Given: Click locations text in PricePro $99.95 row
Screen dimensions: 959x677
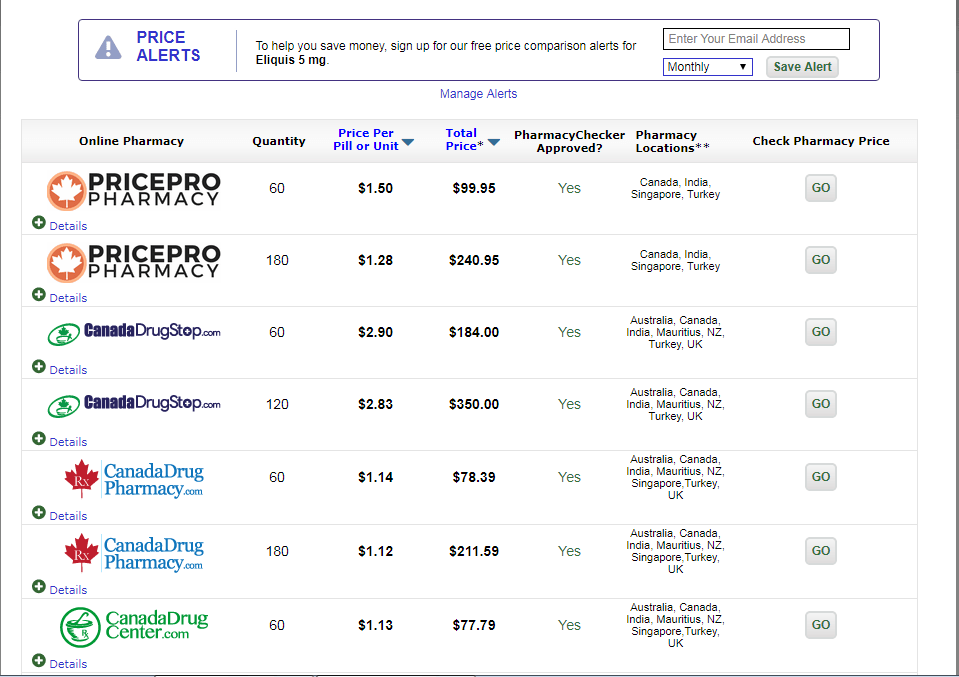Looking at the screenshot, I should [675, 188].
